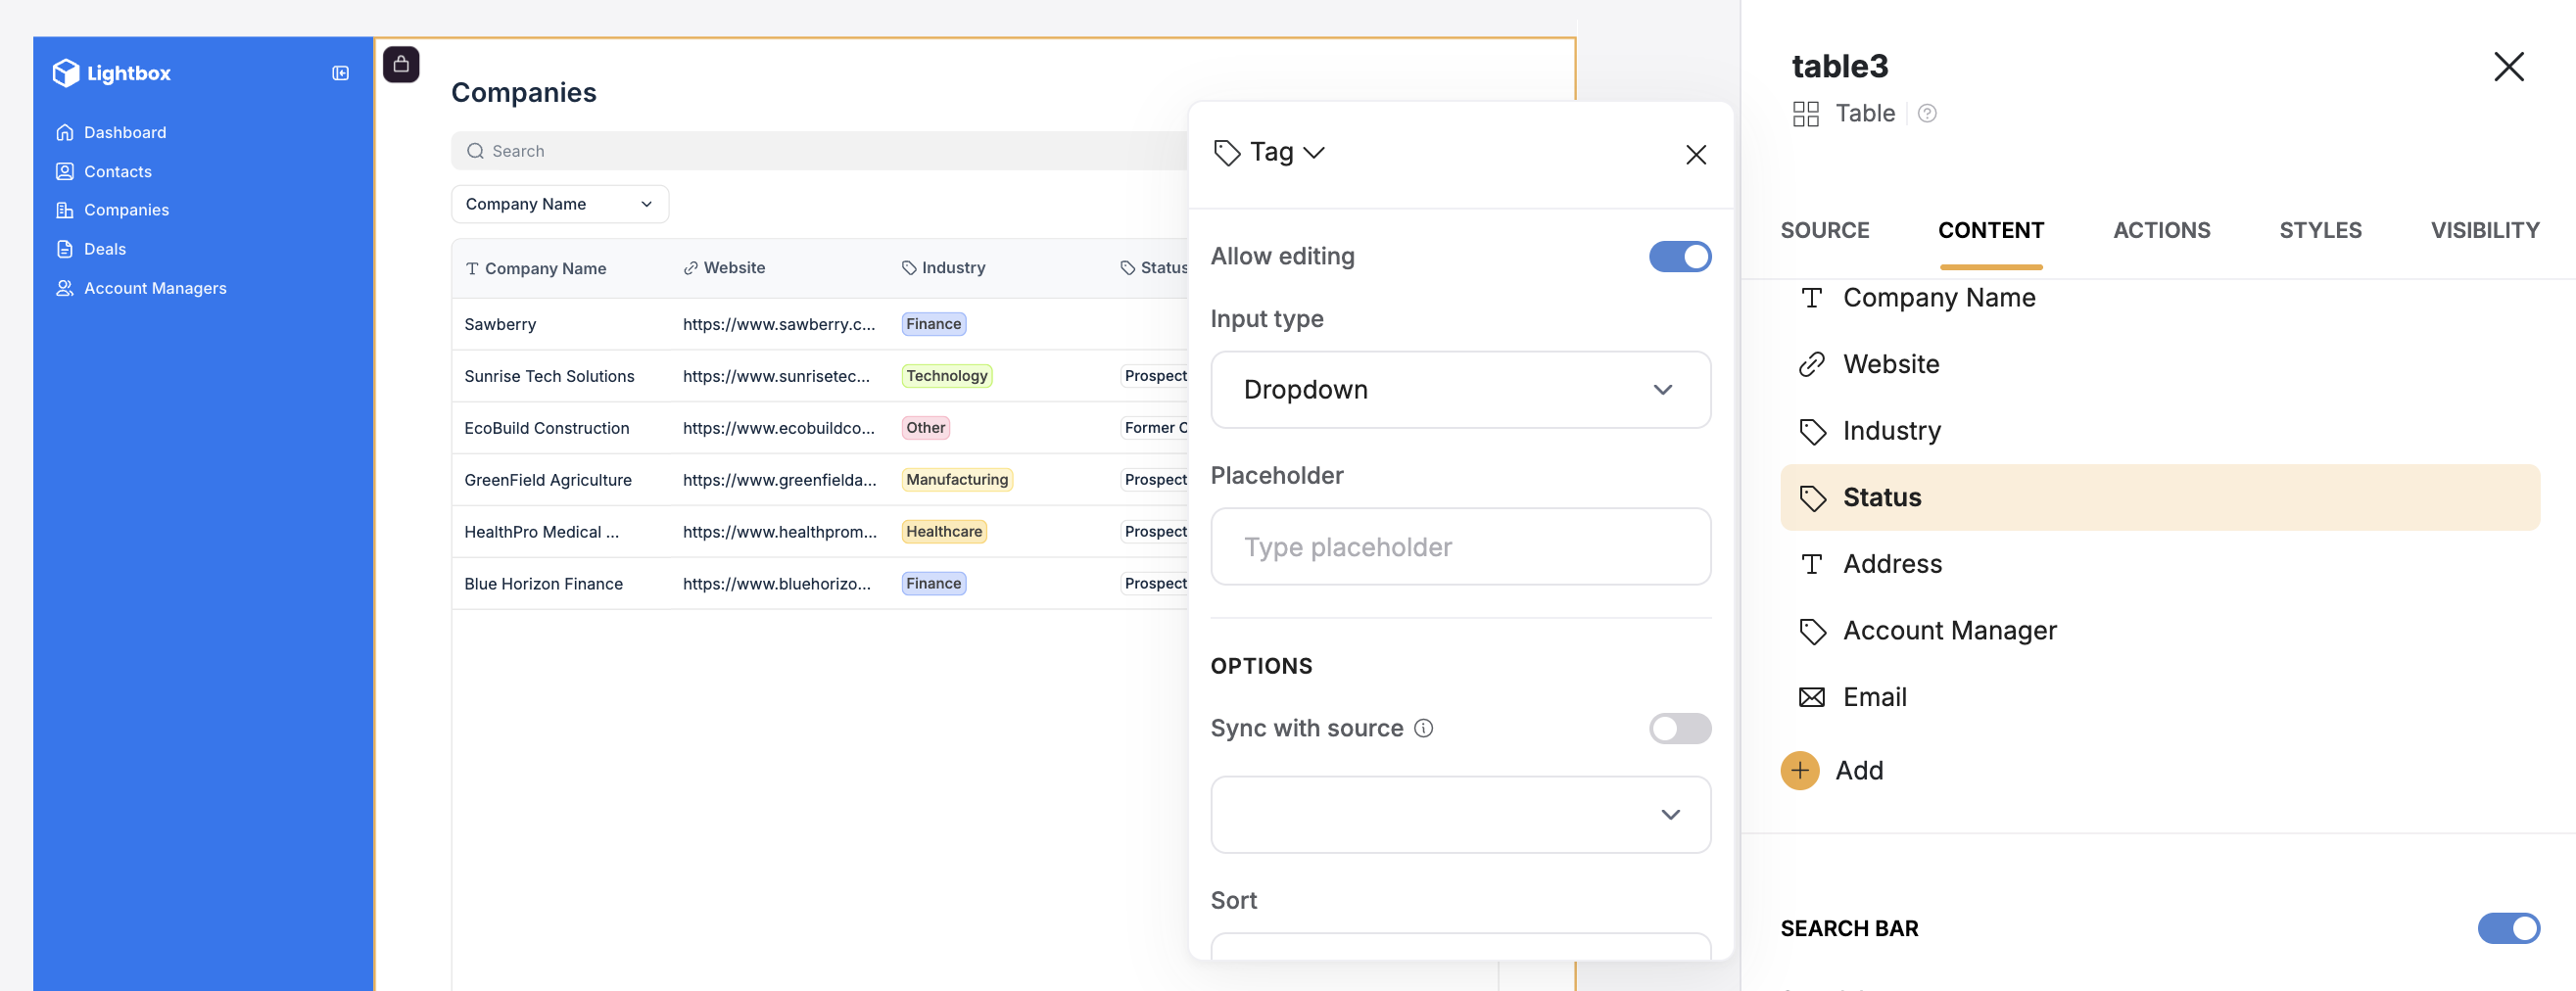Select the Status field row
The width and height of the screenshot is (2576, 991).
2160,497
